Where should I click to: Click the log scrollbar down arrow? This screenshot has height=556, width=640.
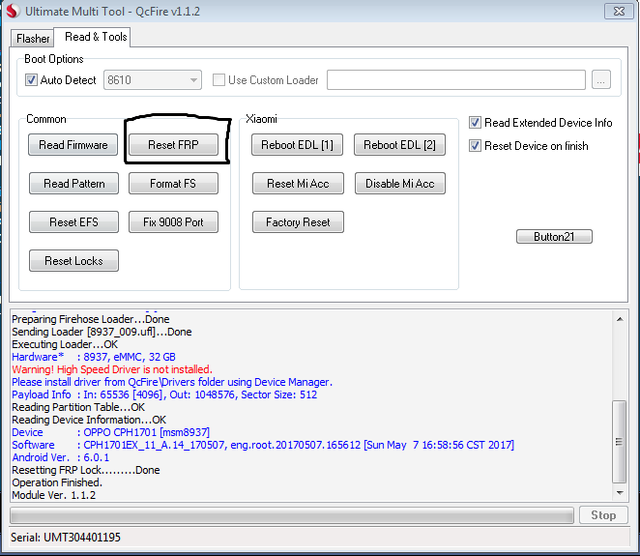click(x=620, y=493)
